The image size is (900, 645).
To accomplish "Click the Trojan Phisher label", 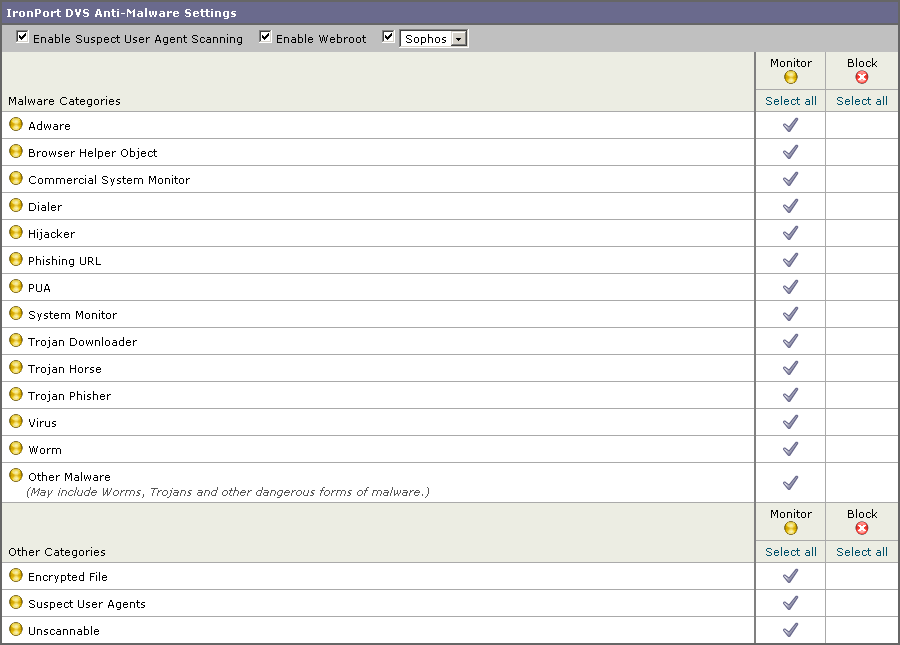I will coord(69,396).
